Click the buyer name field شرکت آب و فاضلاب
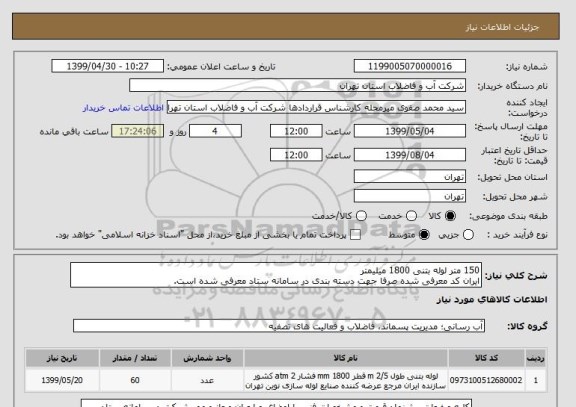This screenshot has height=407, width=576. pyautogui.click(x=298, y=86)
